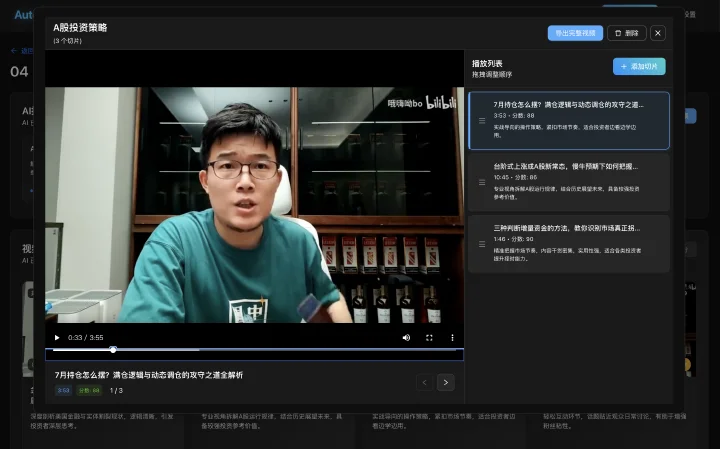Click the 3:53 duration badge below video
The image size is (720, 449).
[x=63, y=390]
